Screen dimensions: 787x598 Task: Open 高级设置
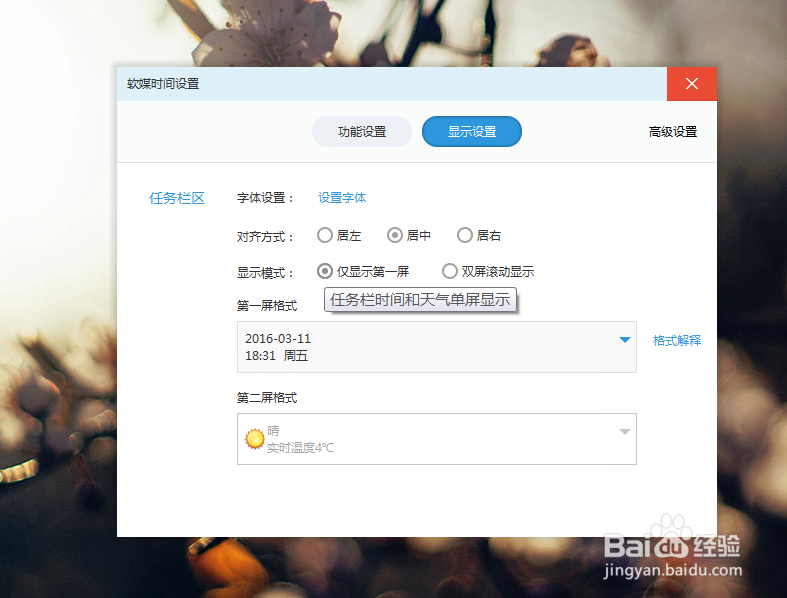click(x=673, y=132)
